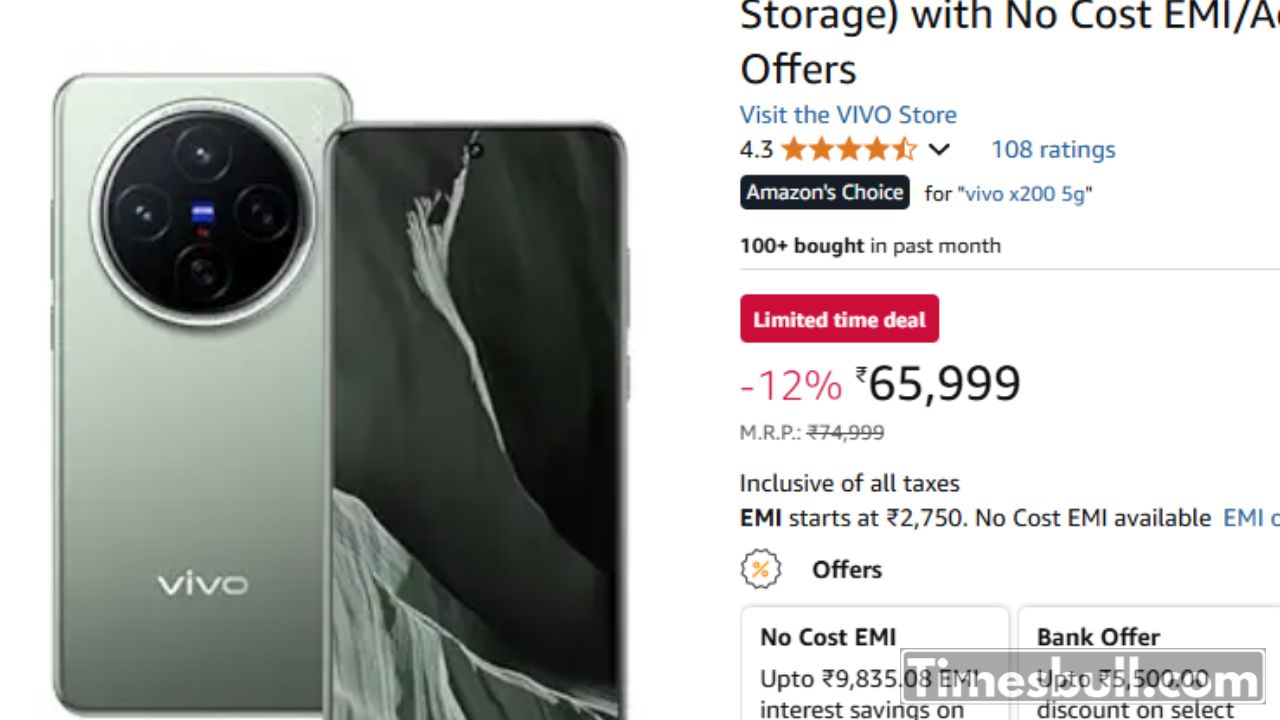The image size is (1280, 720).
Task: Click the orange star rating icons
Action: pos(848,150)
